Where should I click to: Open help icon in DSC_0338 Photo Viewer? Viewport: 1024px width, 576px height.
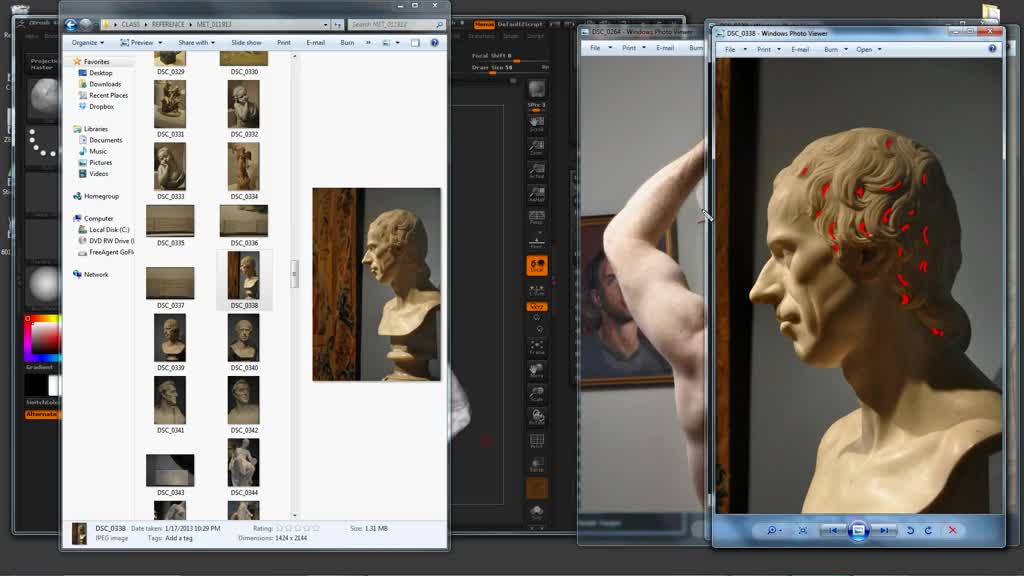(992, 49)
